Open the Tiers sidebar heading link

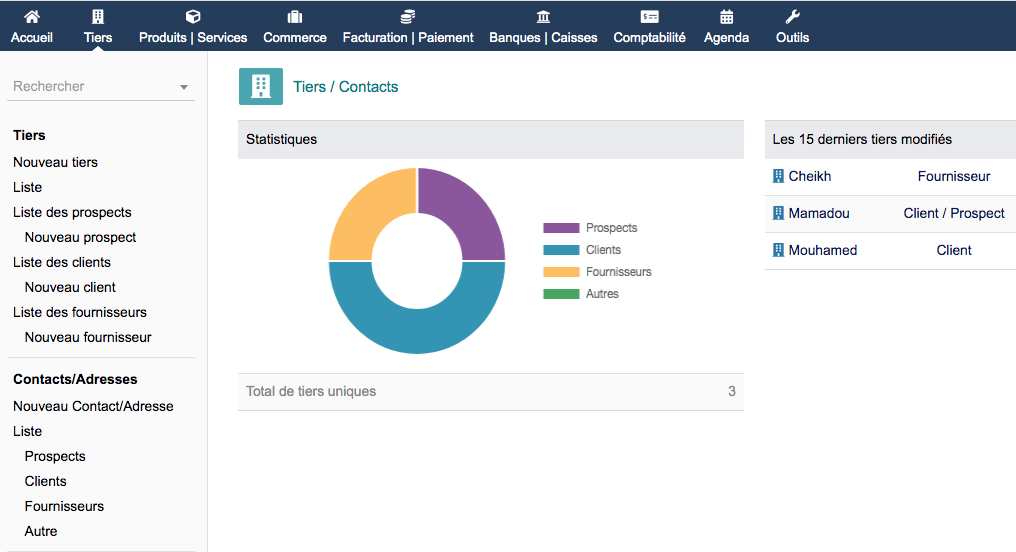[x=29, y=135]
